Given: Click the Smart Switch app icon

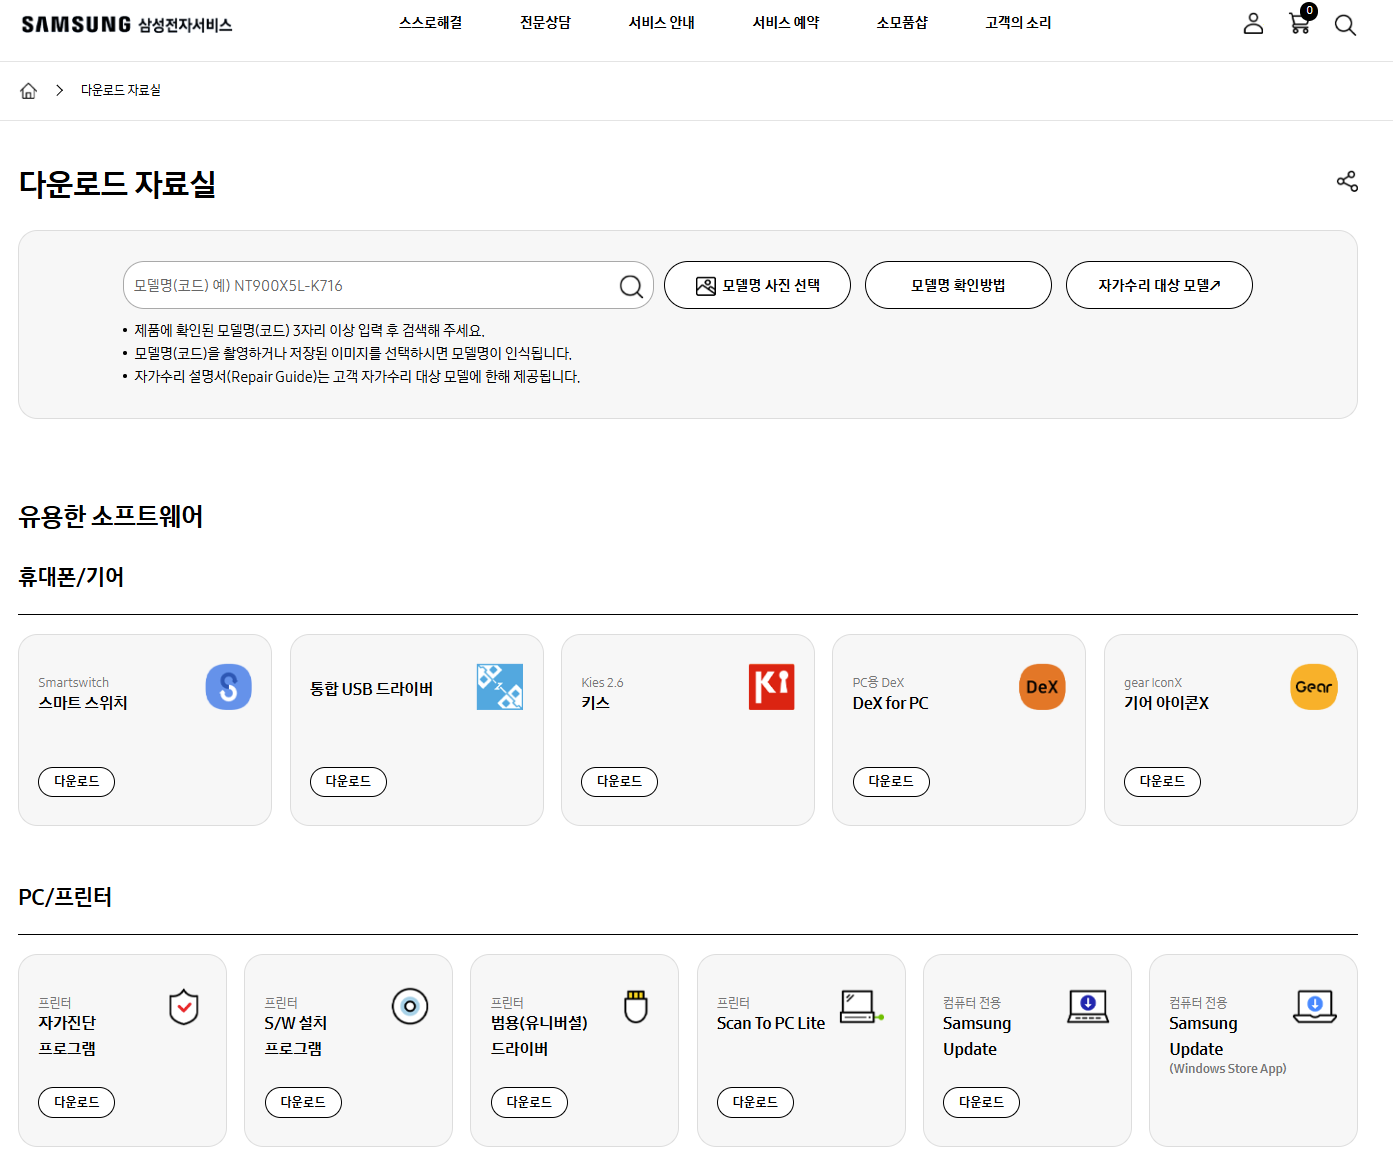Looking at the screenshot, I should [x=228, y=687].
